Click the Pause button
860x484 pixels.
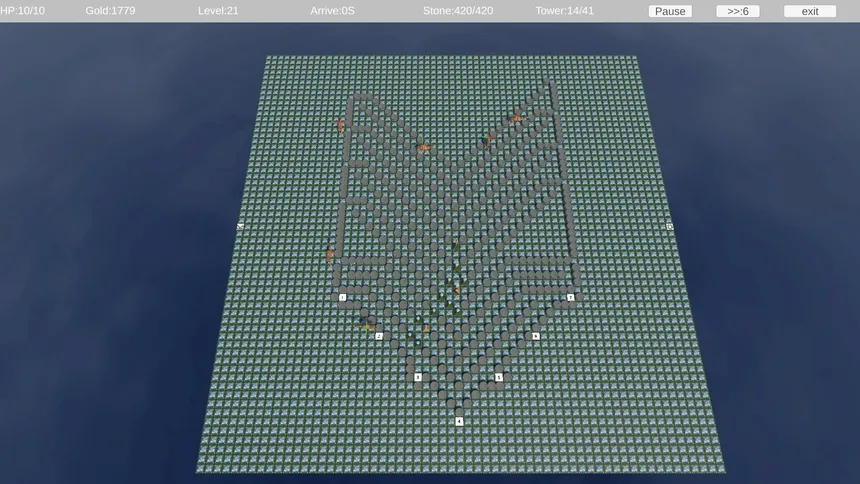[670, 11]
